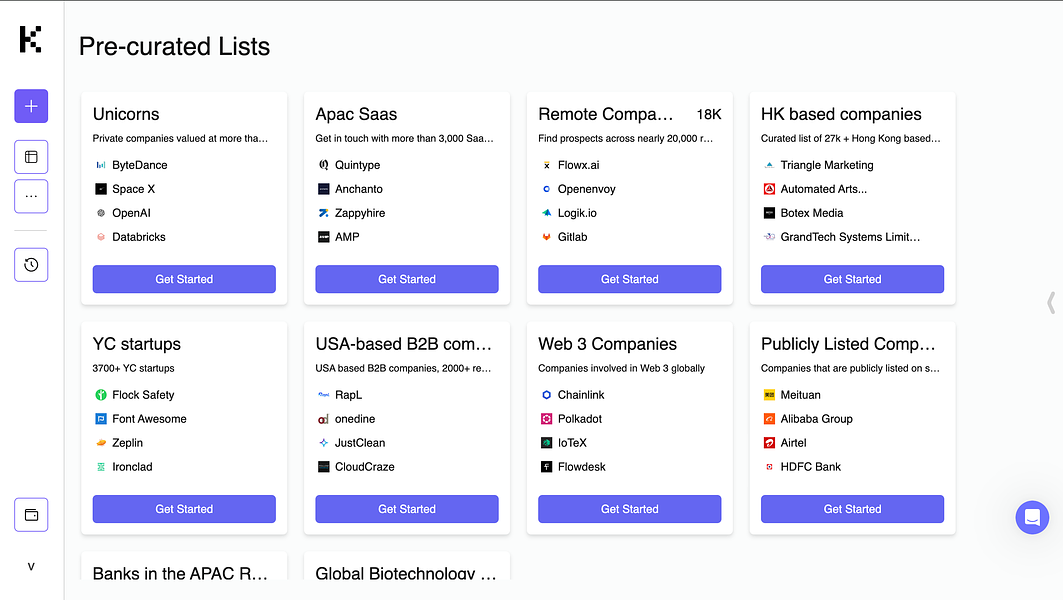The width and height of the screenshot is (1063, 600).
Task: Select AMP in Apac Saas list
Action: [347, 237]
